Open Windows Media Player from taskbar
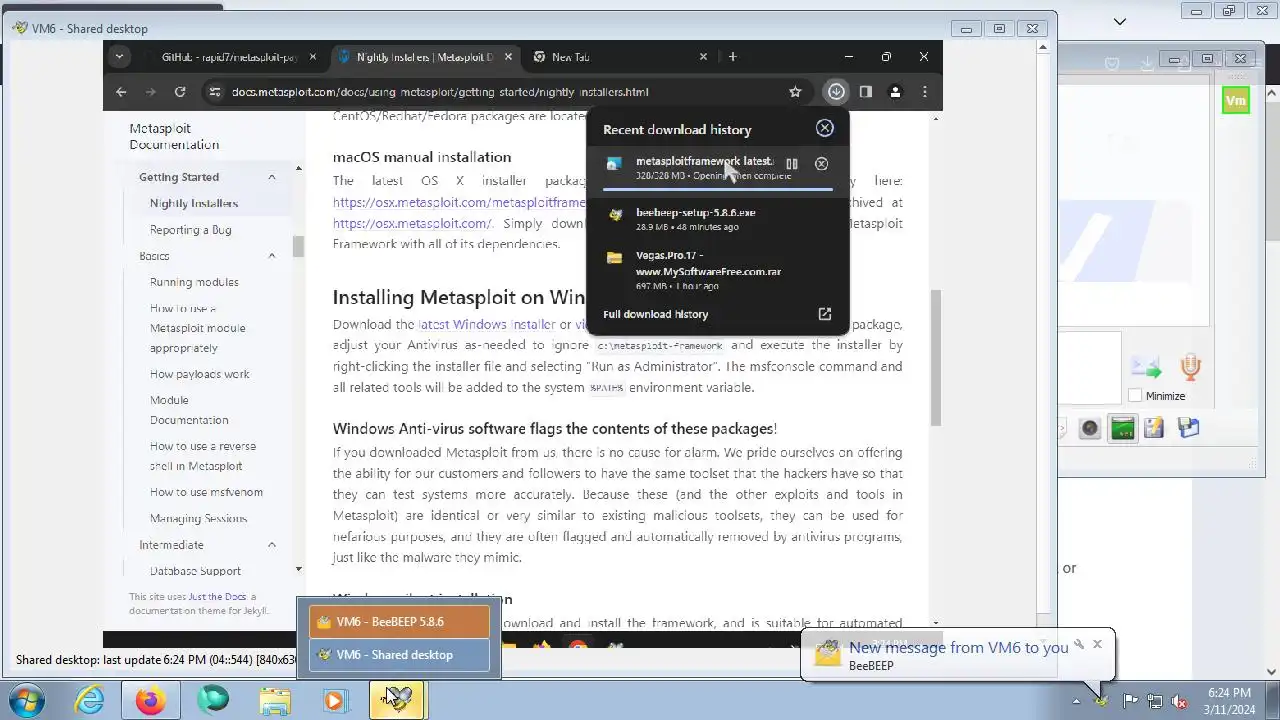Viewport: 1280px width, 720px height. tap(335, 700)
